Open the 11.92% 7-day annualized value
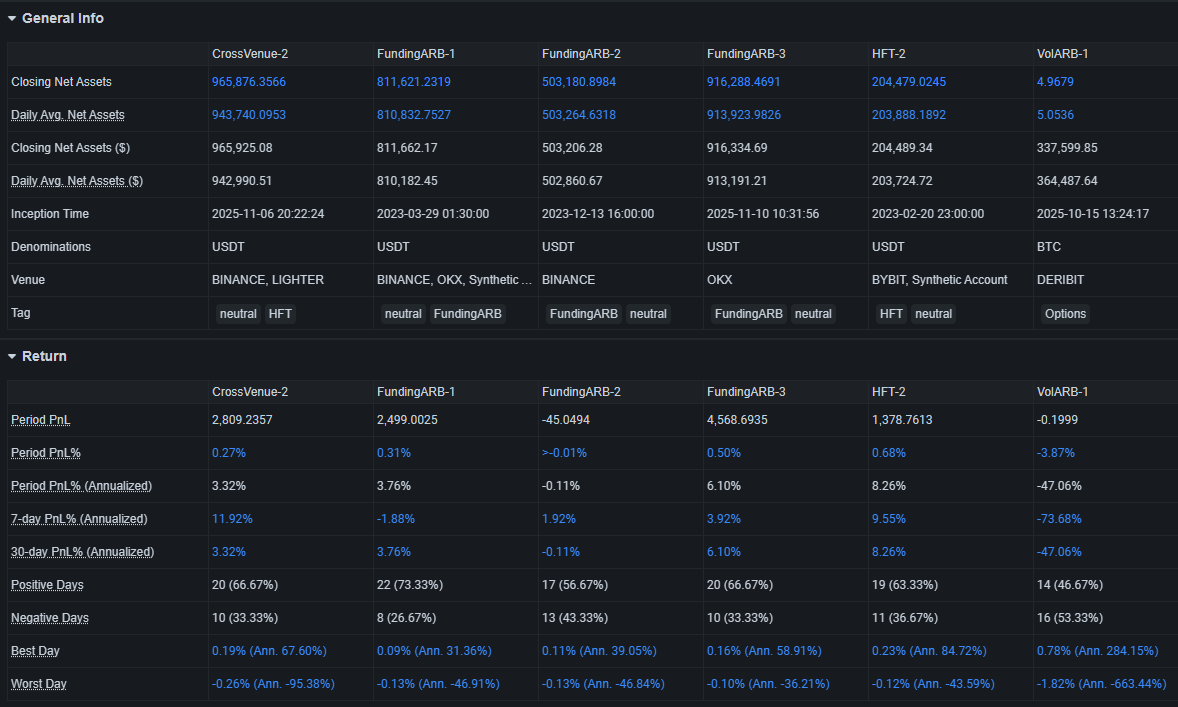The height and width of the screenshot is (707, 1178). [232, 519]
